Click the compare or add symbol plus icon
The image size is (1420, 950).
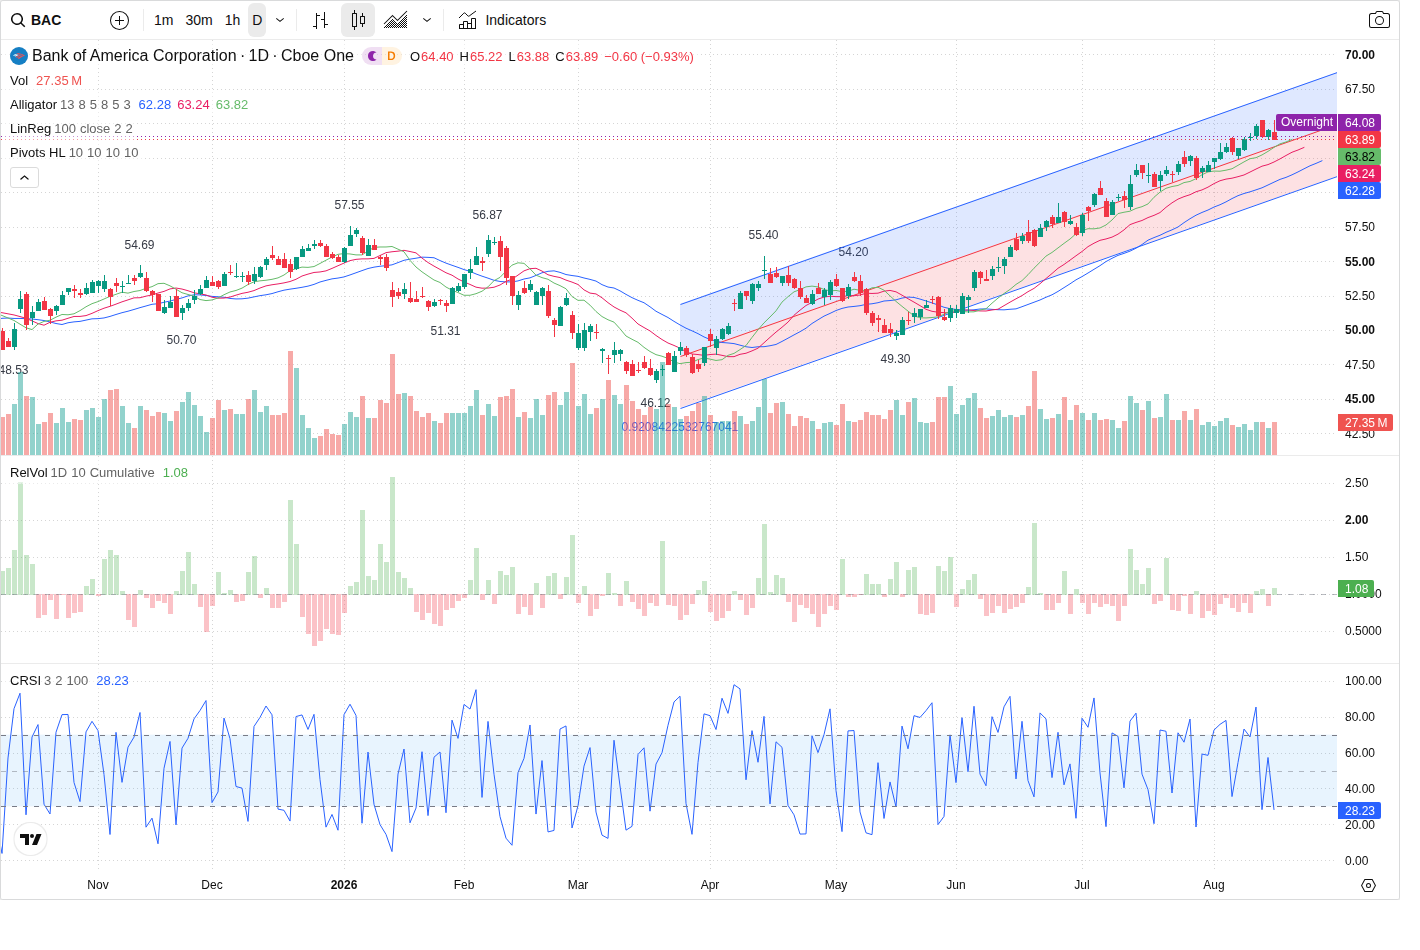pyautogui.click(x=119, y=20)
